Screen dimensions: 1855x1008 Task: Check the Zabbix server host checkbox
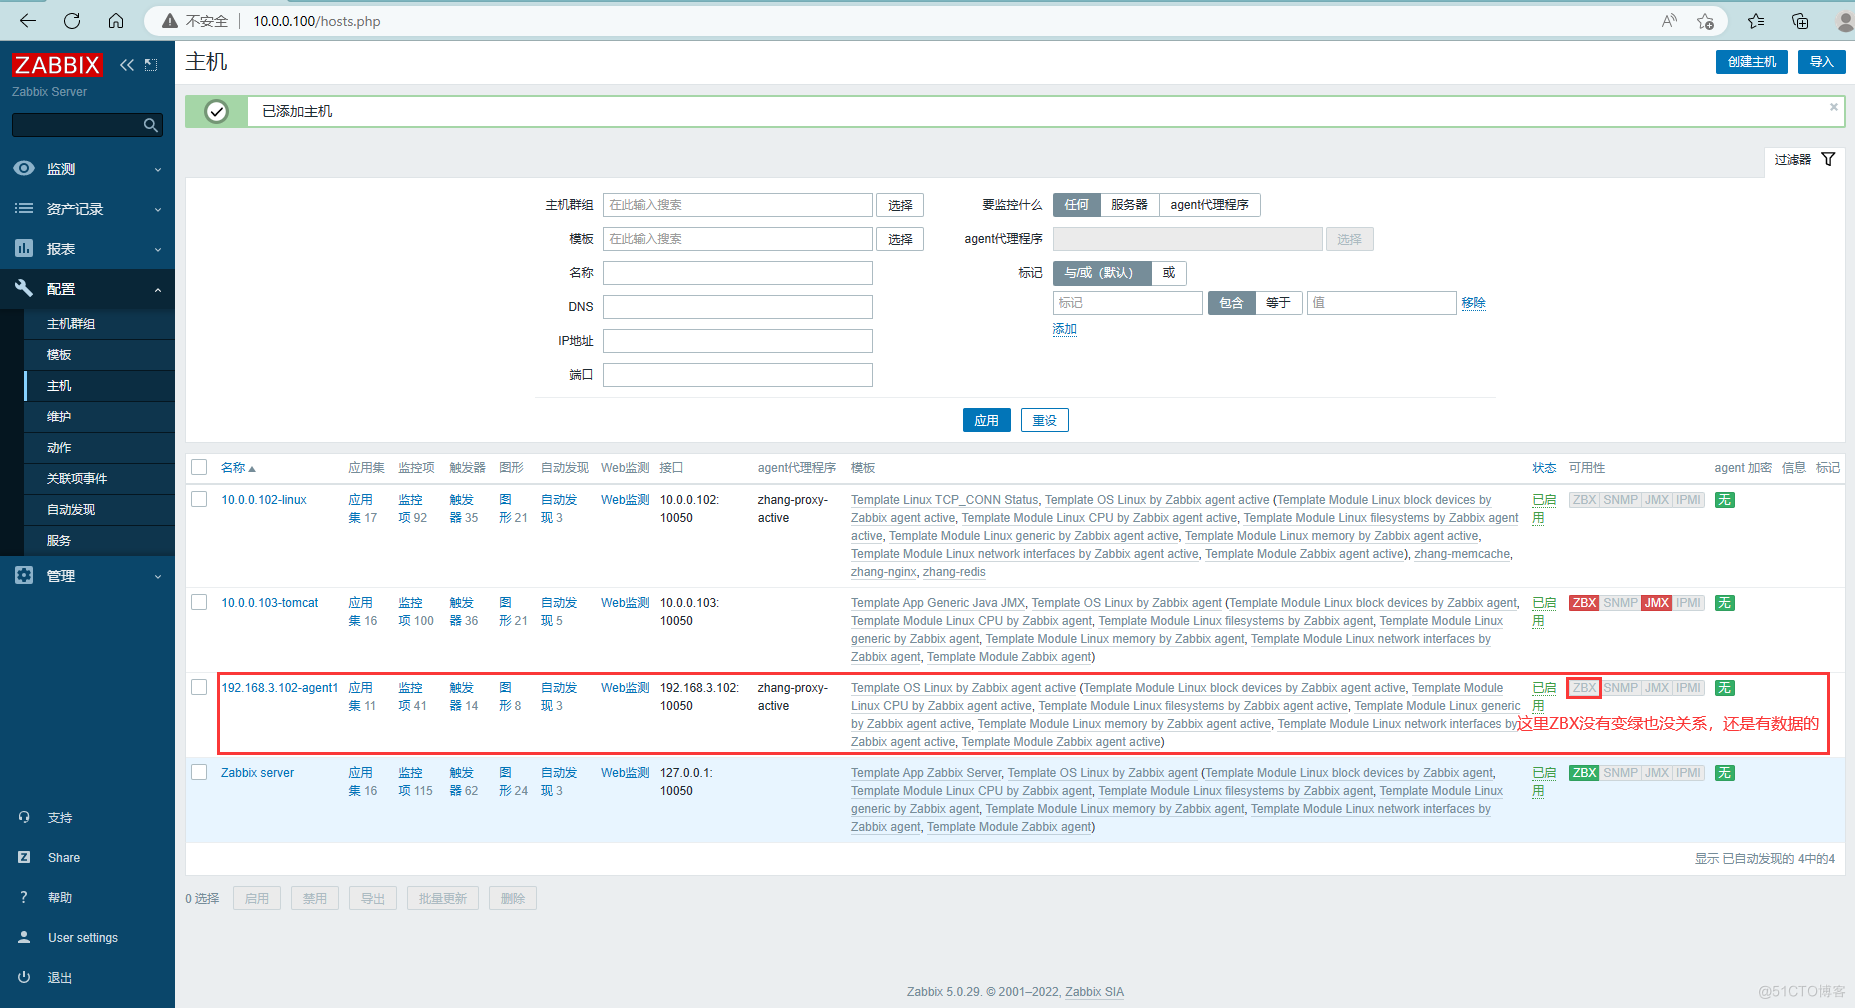[x=199, y=772]
